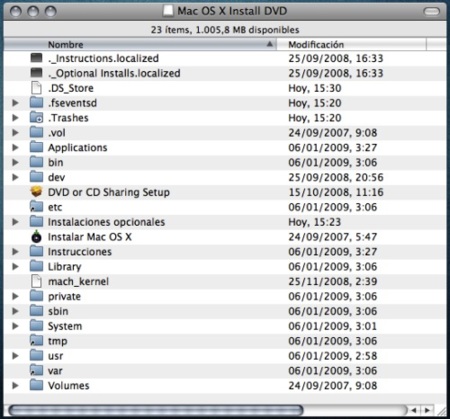Expand the System folder disclosure triangle

(15, 326)
